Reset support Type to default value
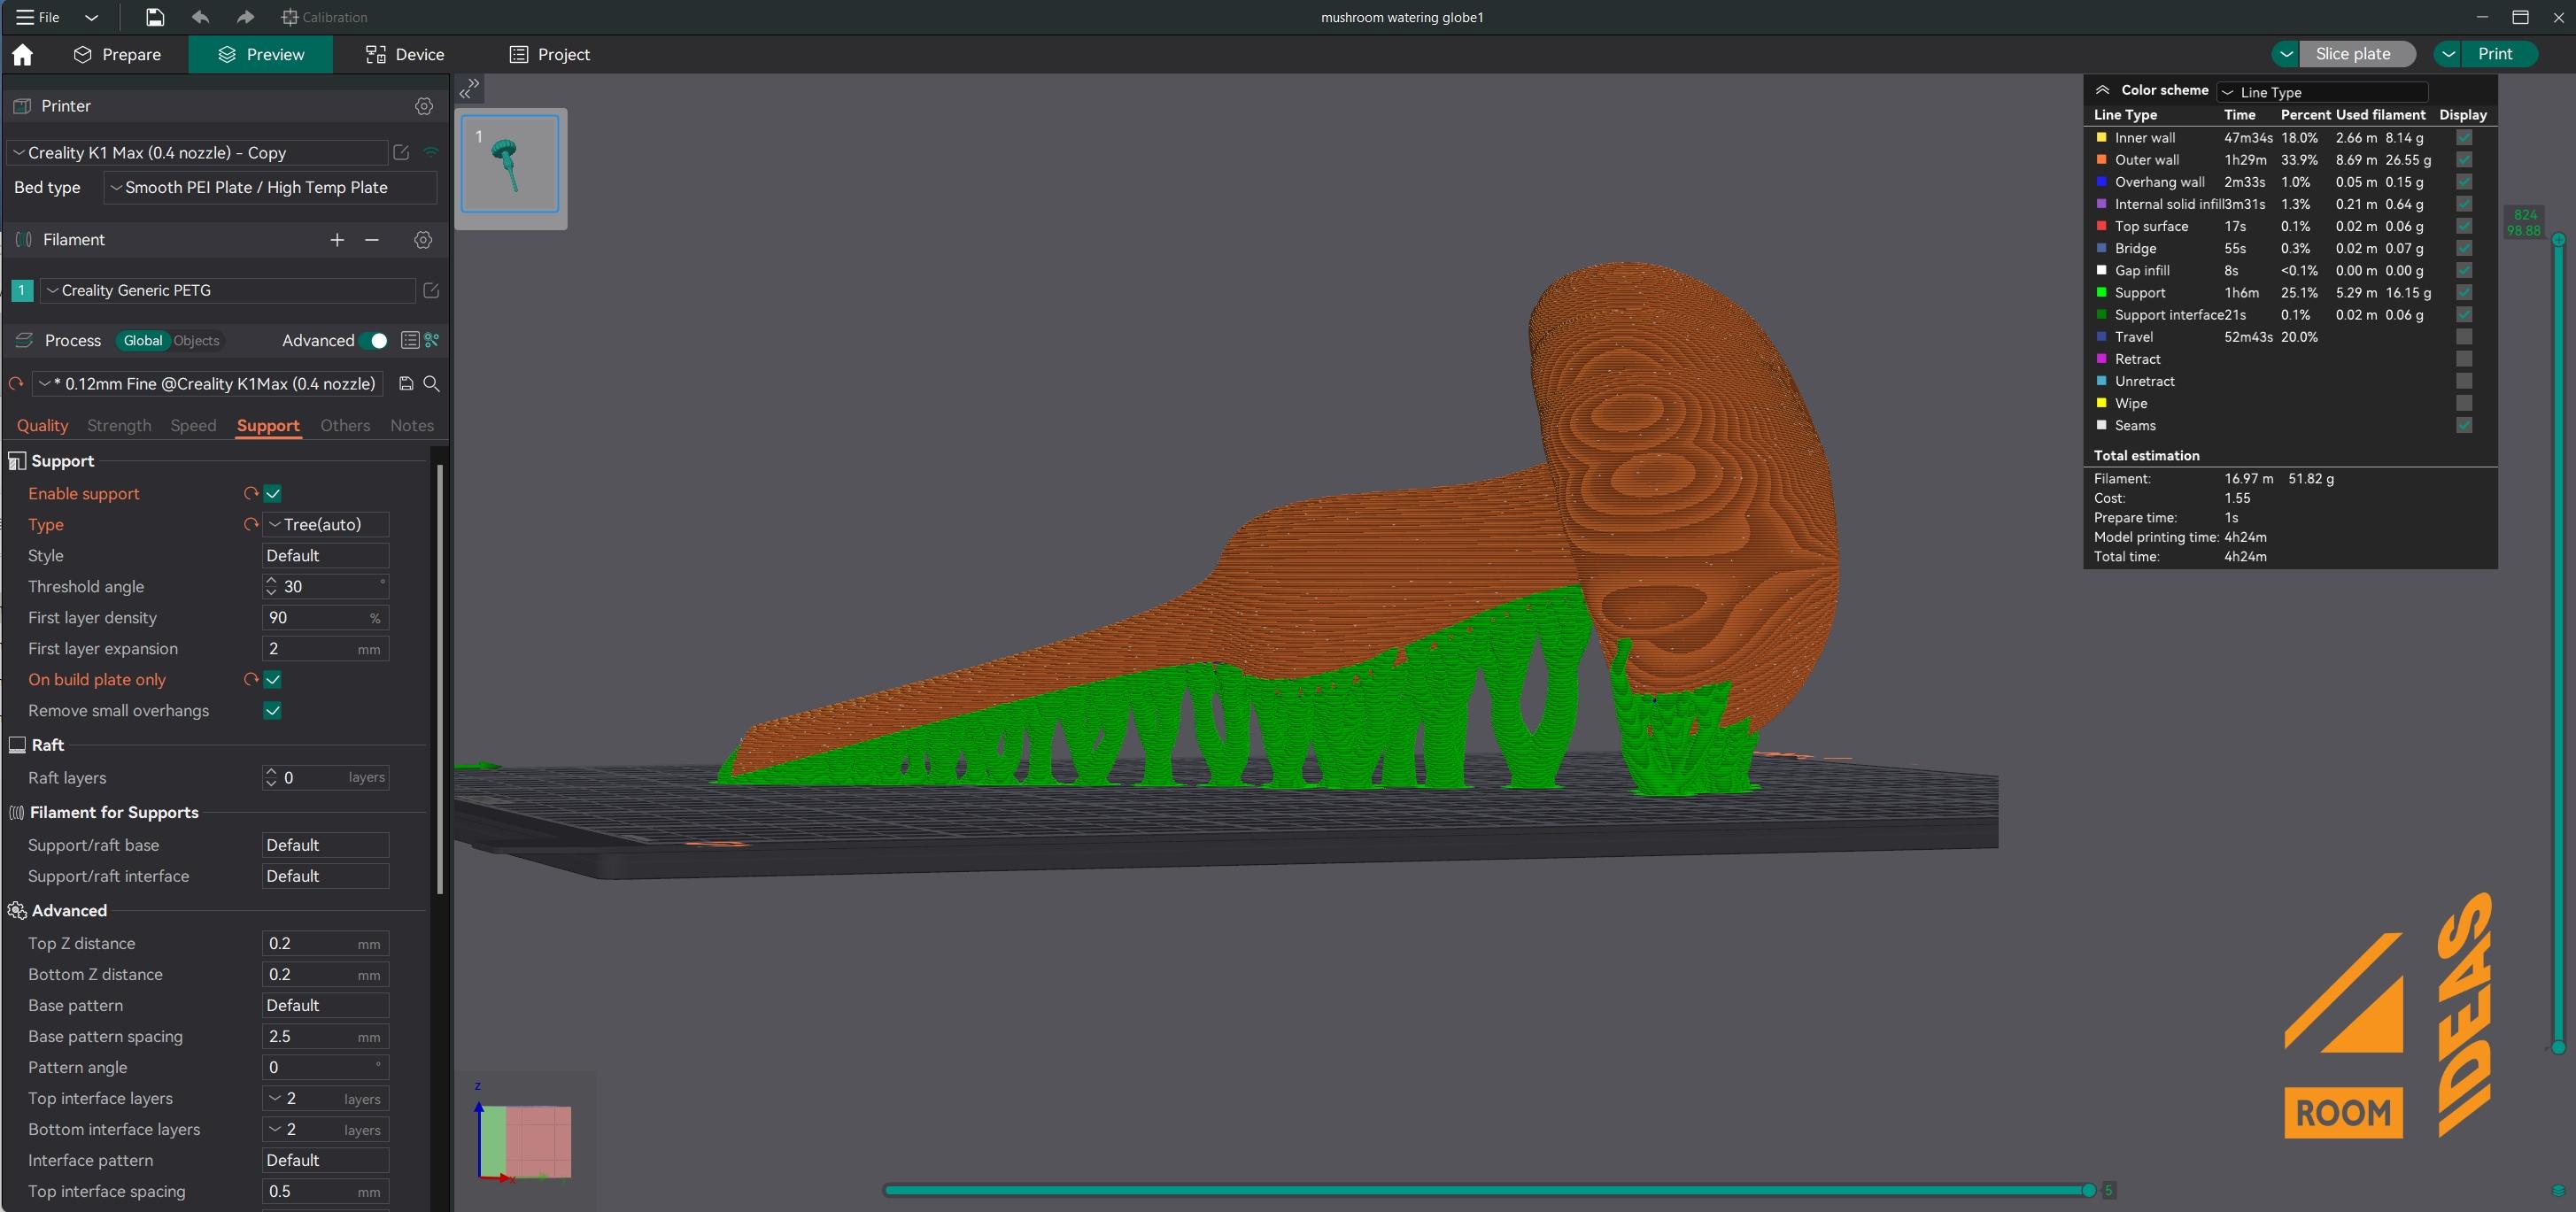 250,524
